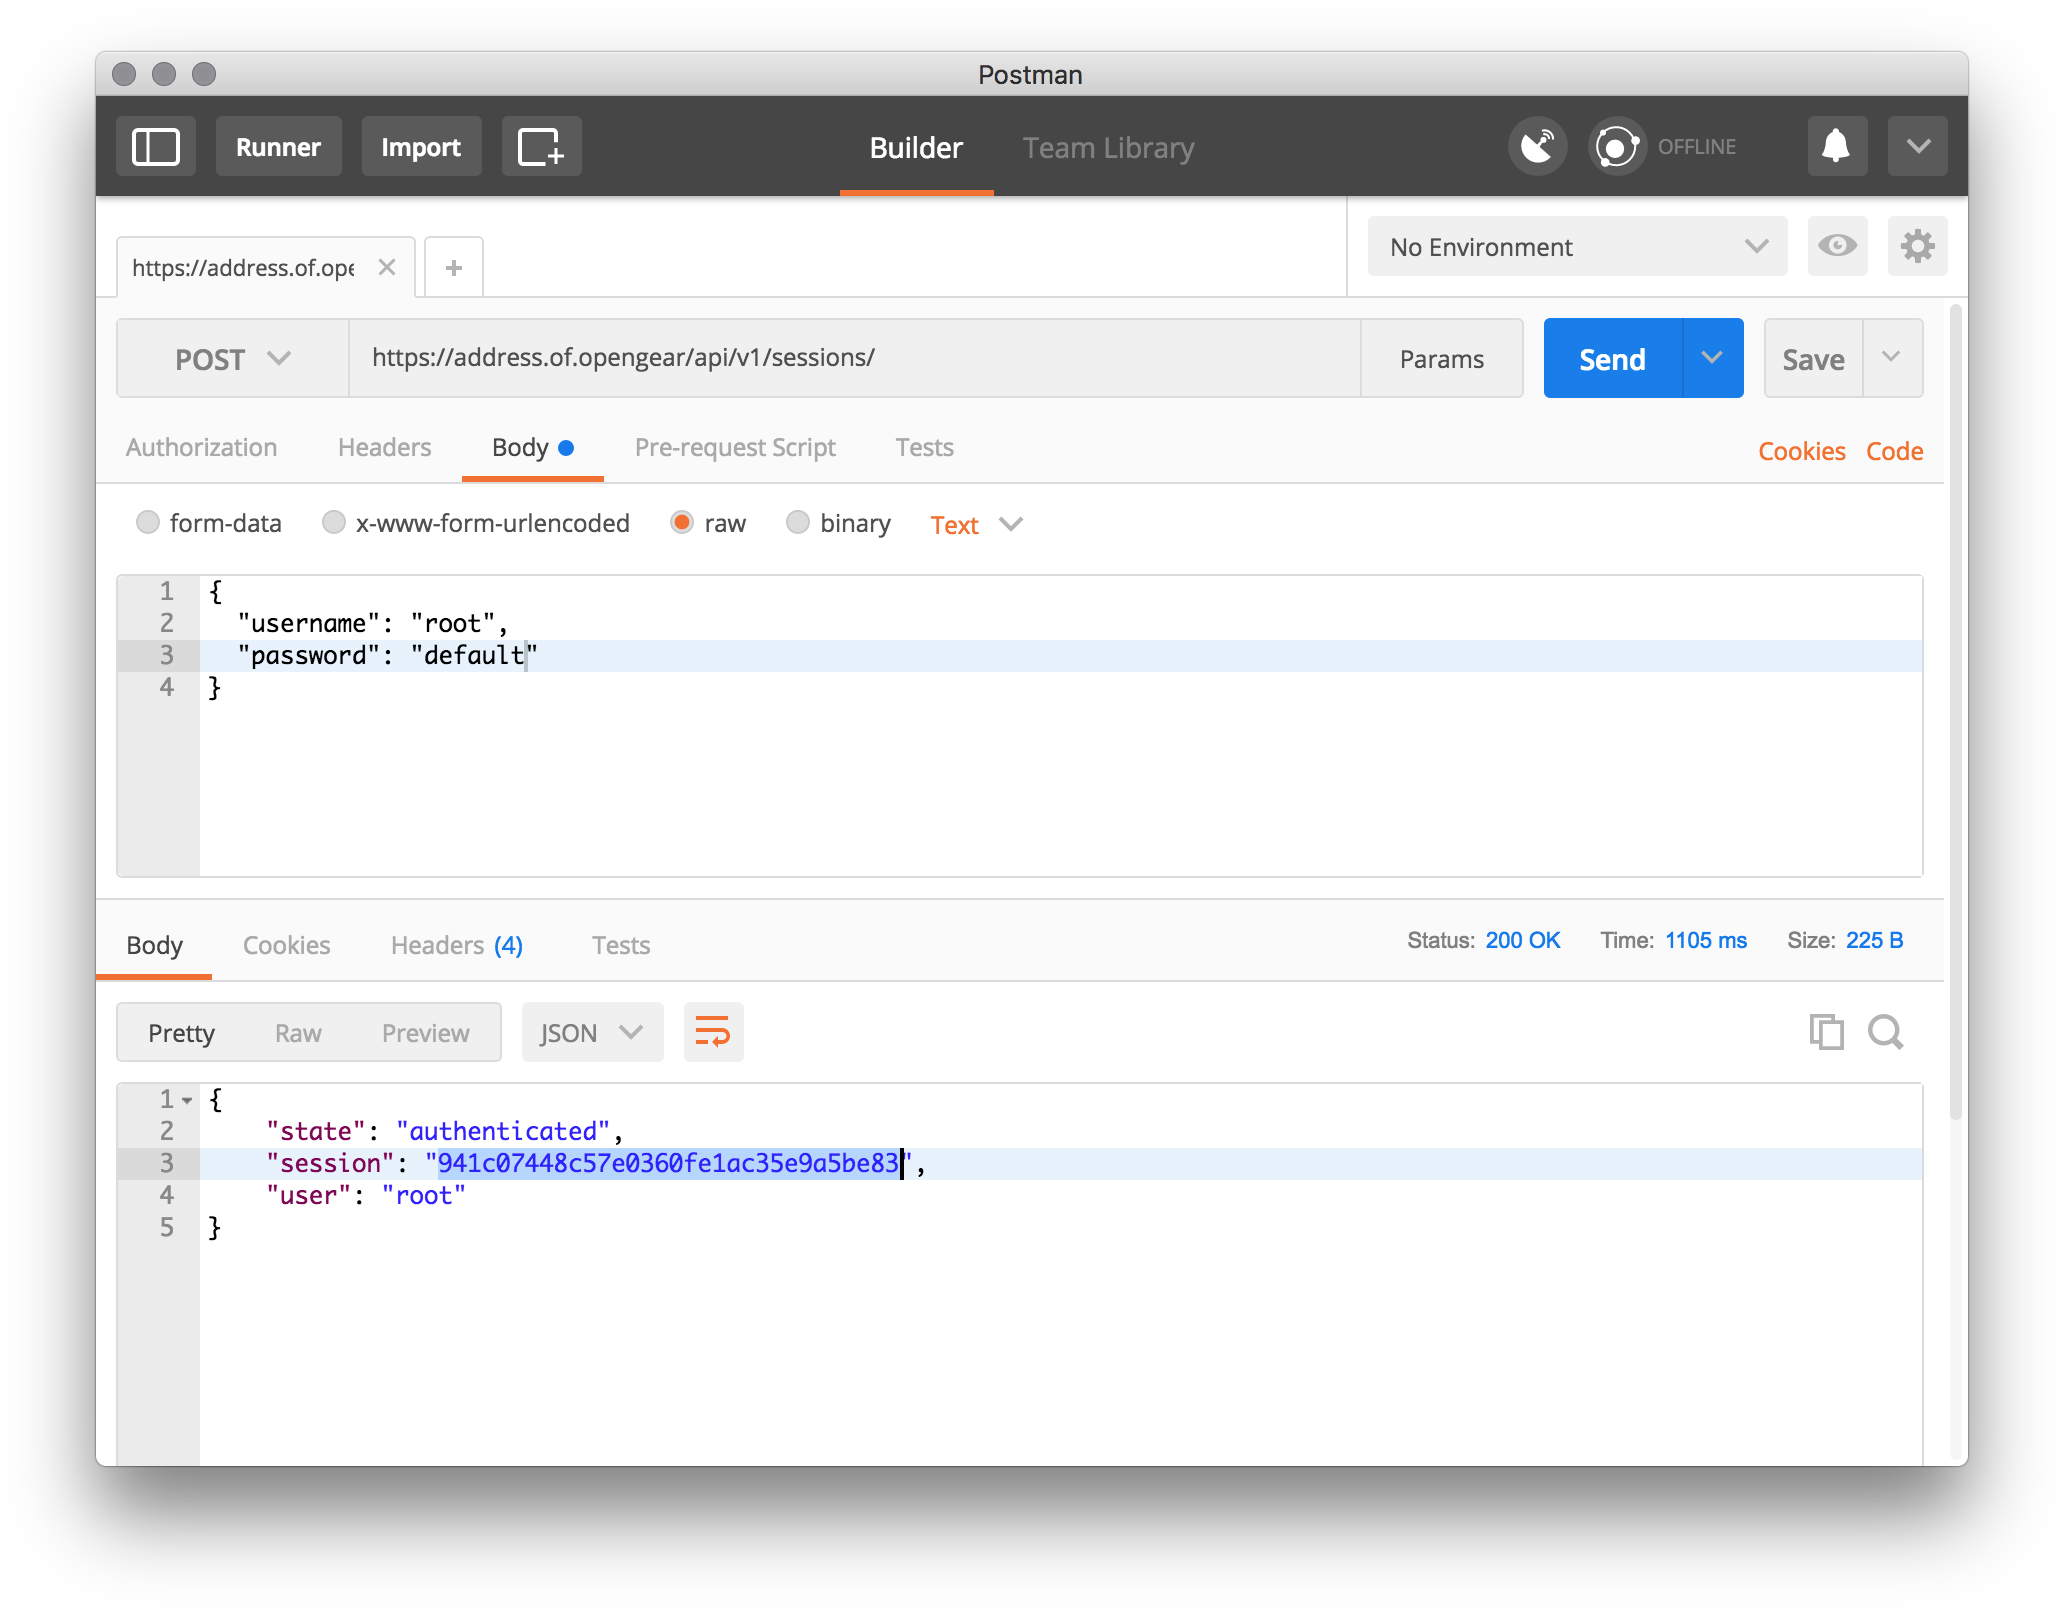2063x1613 pixels.
Task: Switch to the Team Library tab
Action: [1108, 147]
